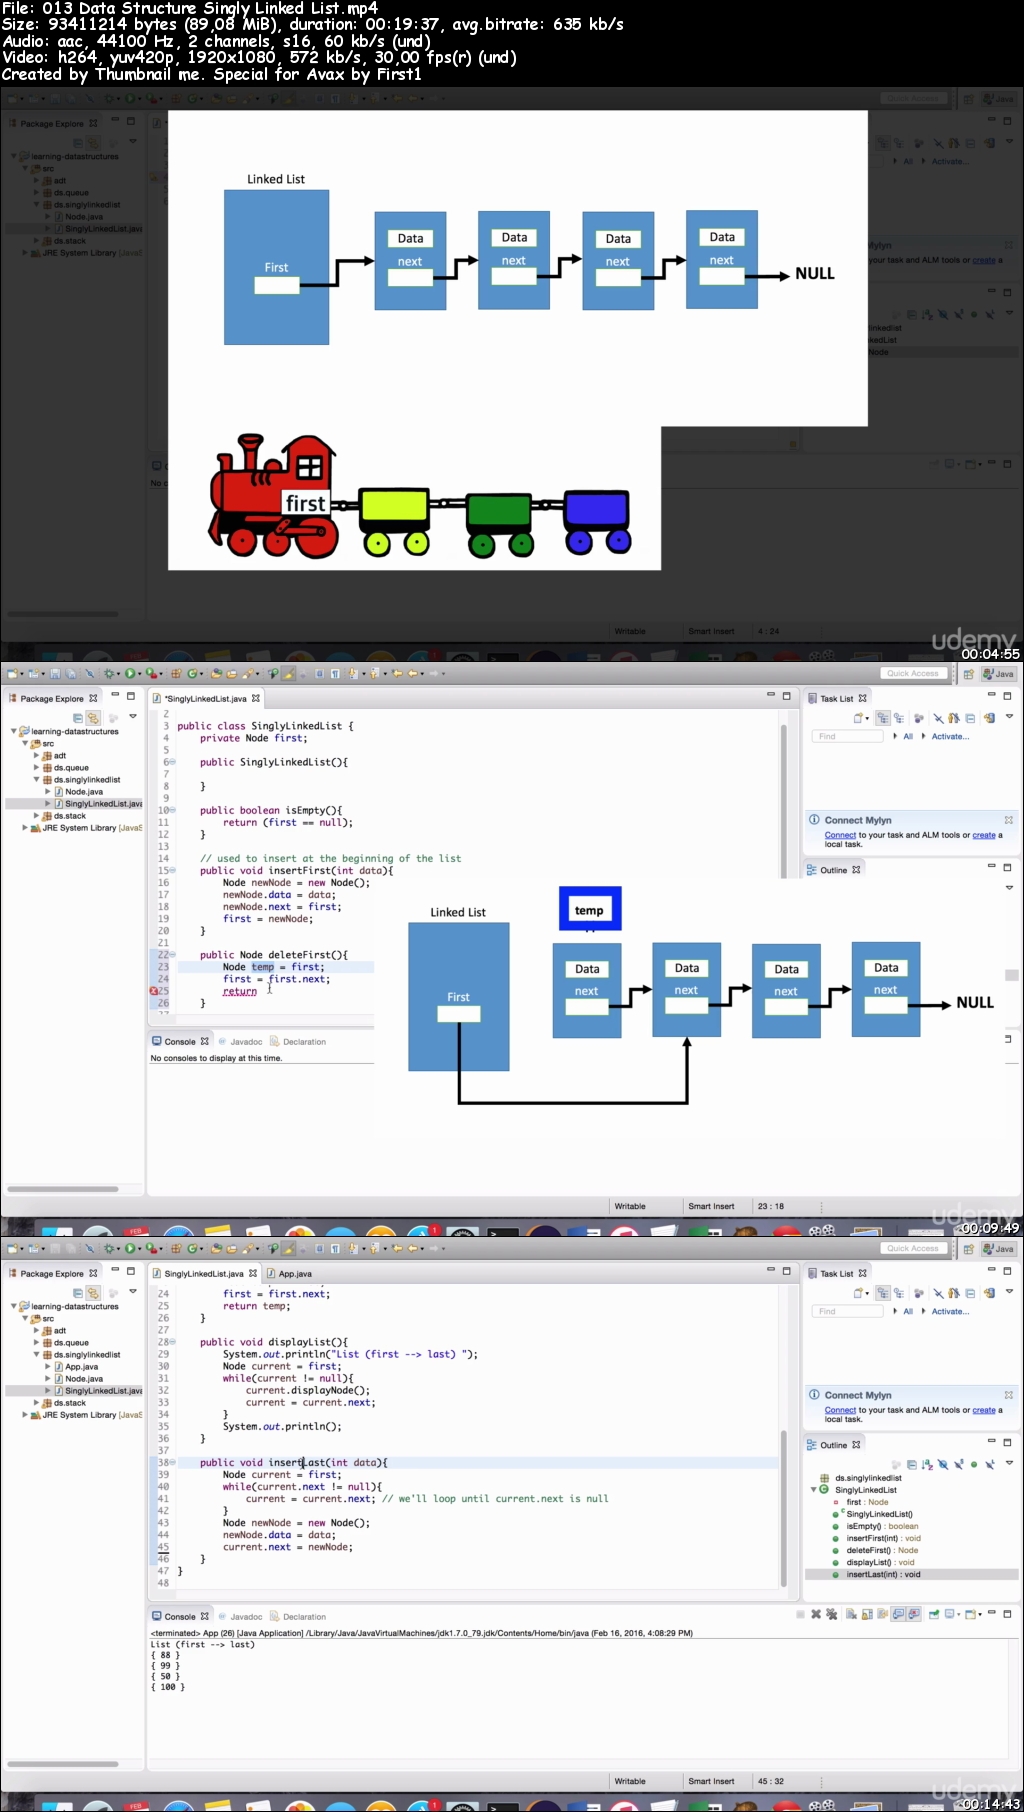Open Declaration tab in 00:14:43 frame
Image resolution: width=1024 pixels, height=1812 pixels.
pyautogui.click(x=298, y=1616)
